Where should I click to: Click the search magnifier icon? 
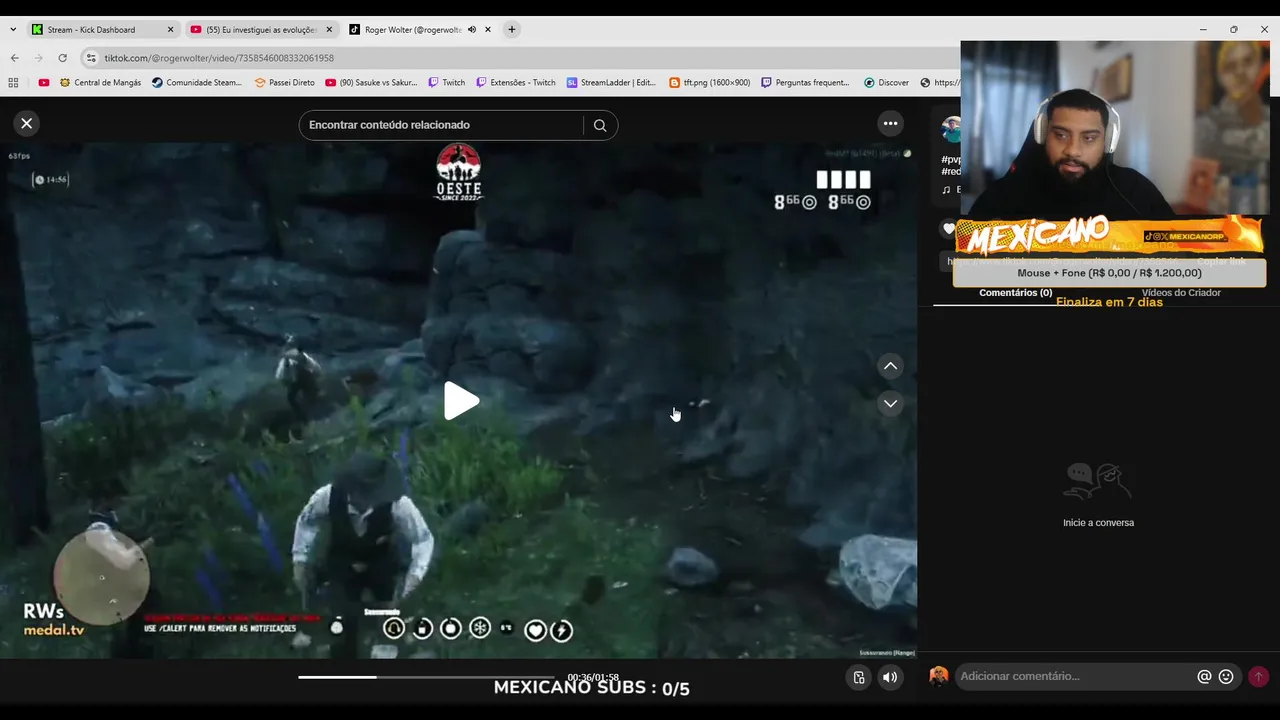click(x=600, y=125)
